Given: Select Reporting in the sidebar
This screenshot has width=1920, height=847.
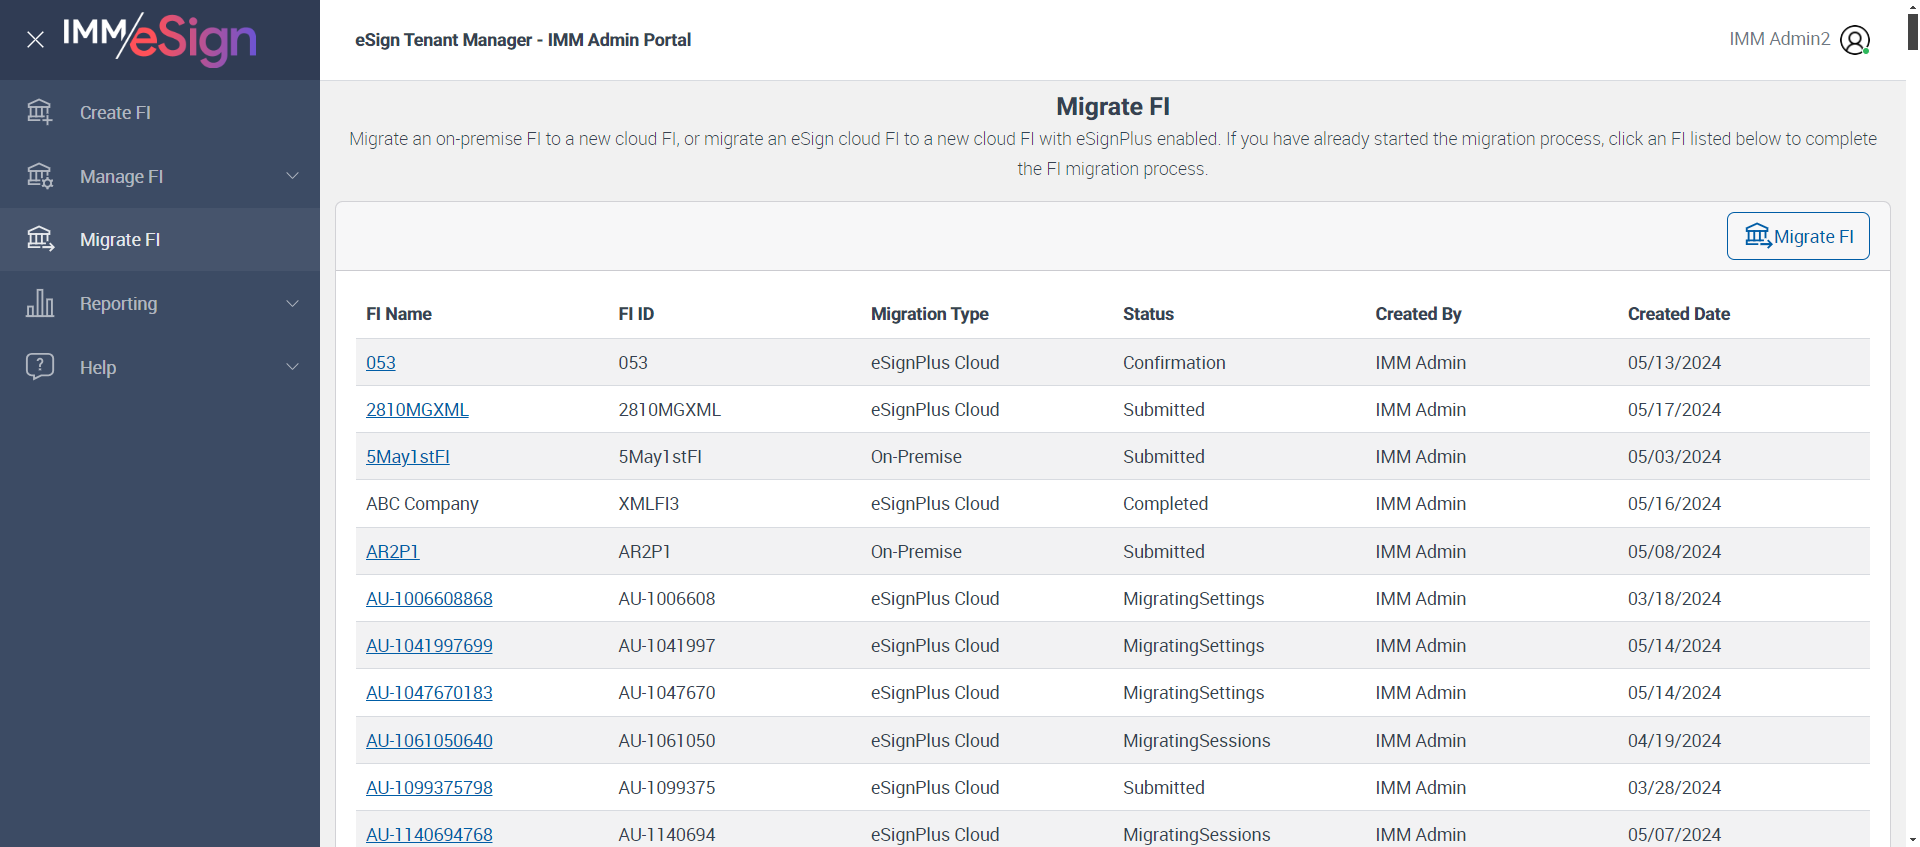Looking at the screenshot, I should click(x=160, y=303).
